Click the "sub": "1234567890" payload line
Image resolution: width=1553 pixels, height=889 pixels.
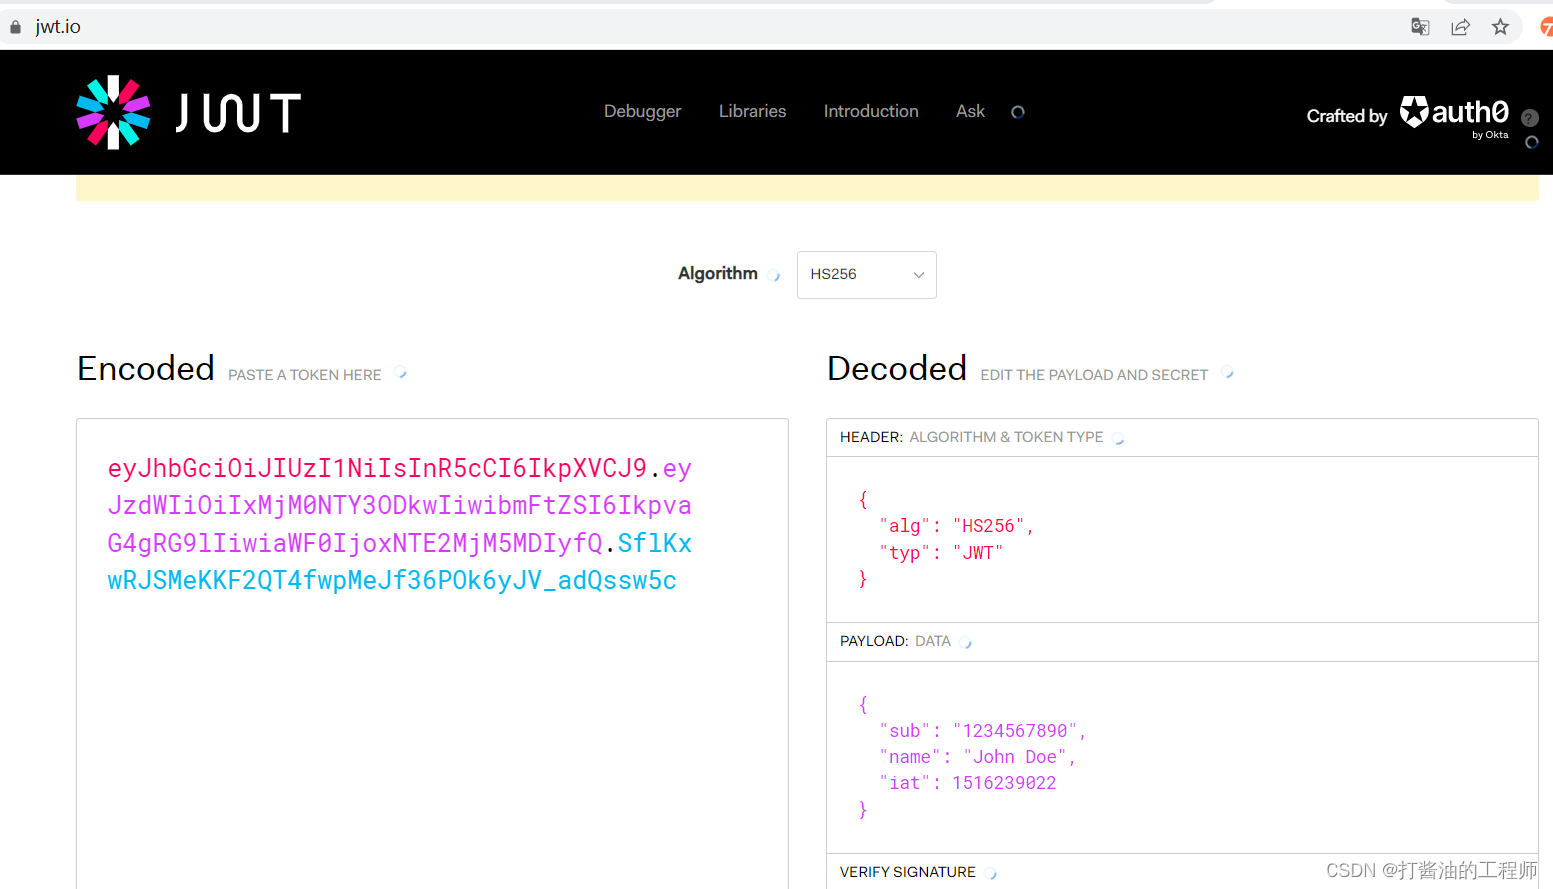(x=982, y=731)
